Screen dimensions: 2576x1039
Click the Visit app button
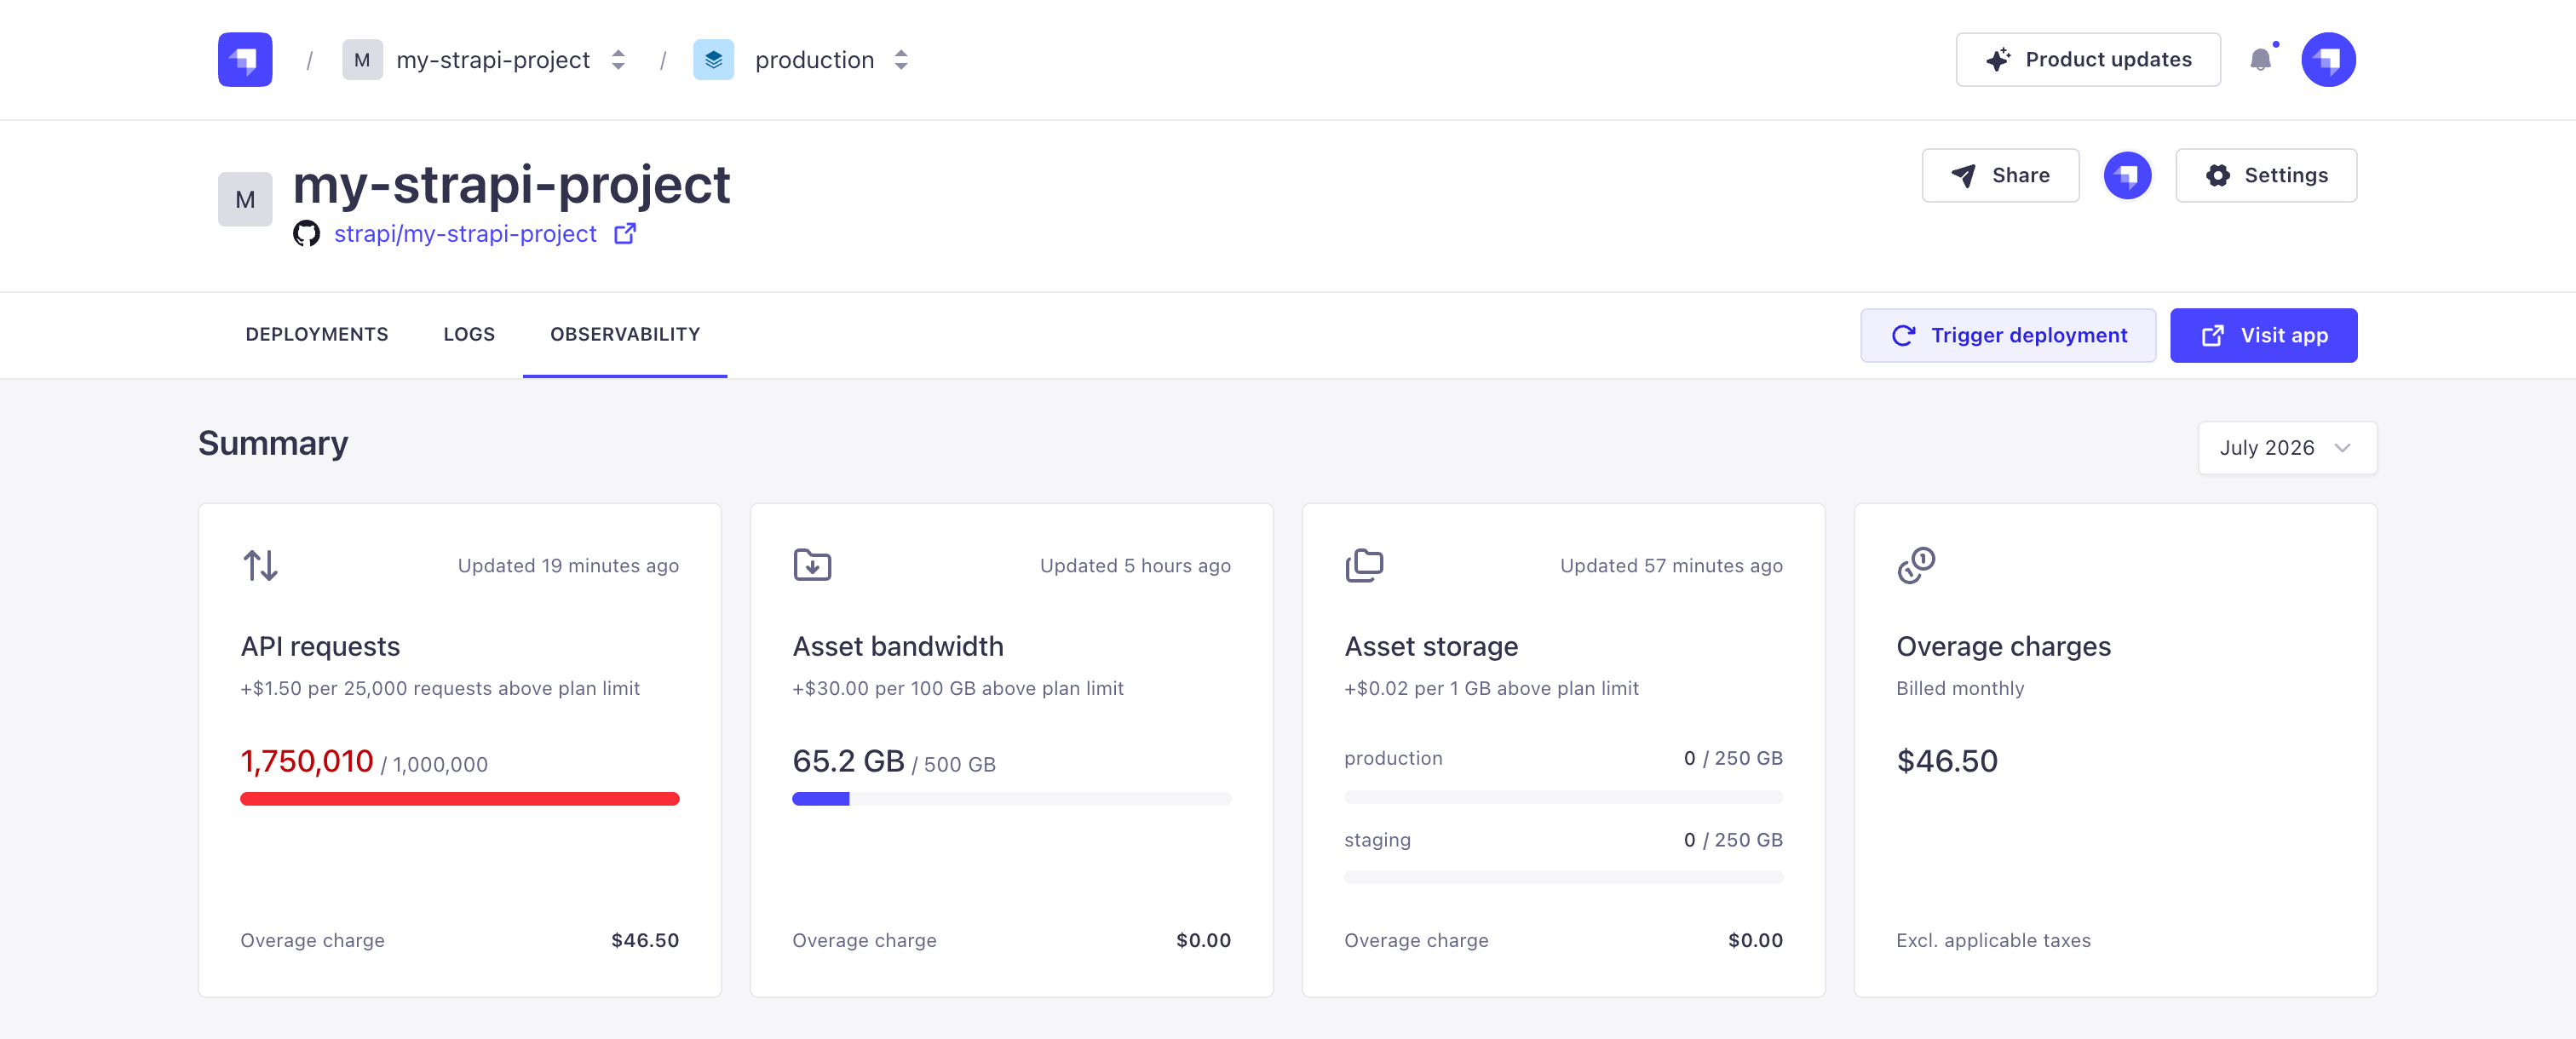point(2263,336)
